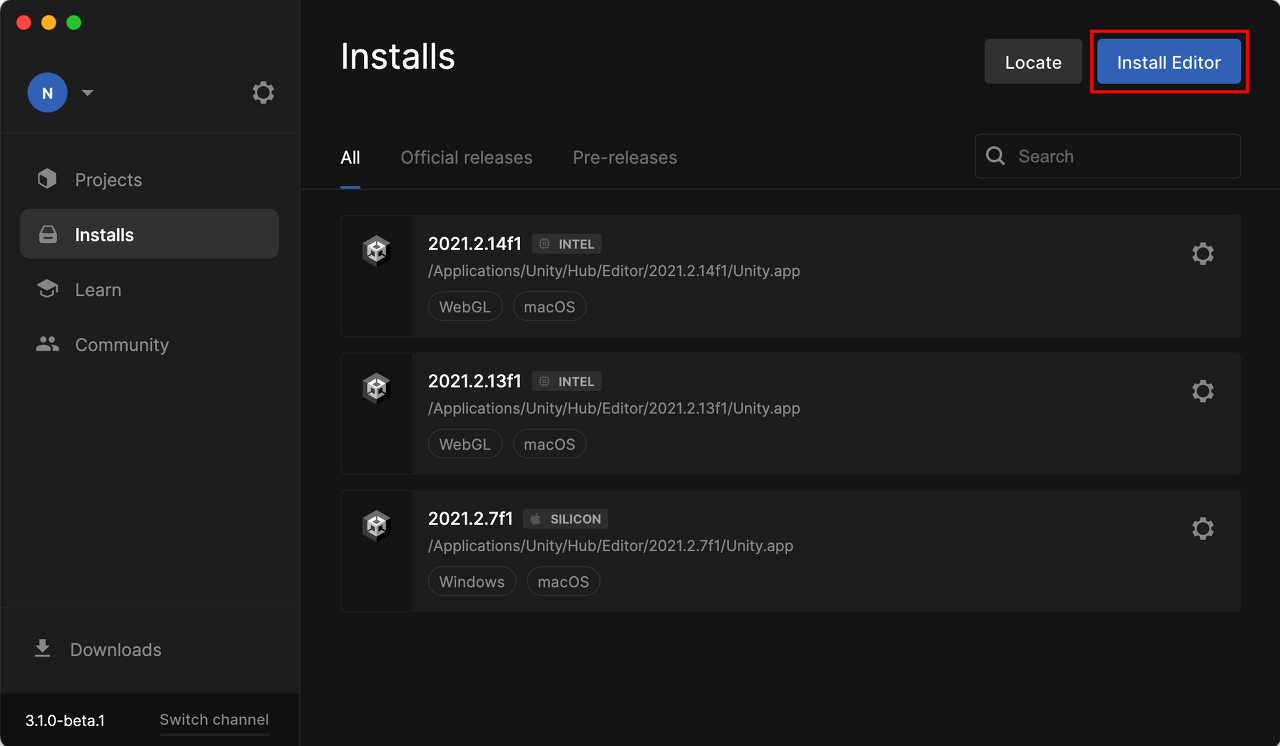Click the SILICON badge on 2021.2.7f1
The image size is (1280, 746).
tap(566, 519)
